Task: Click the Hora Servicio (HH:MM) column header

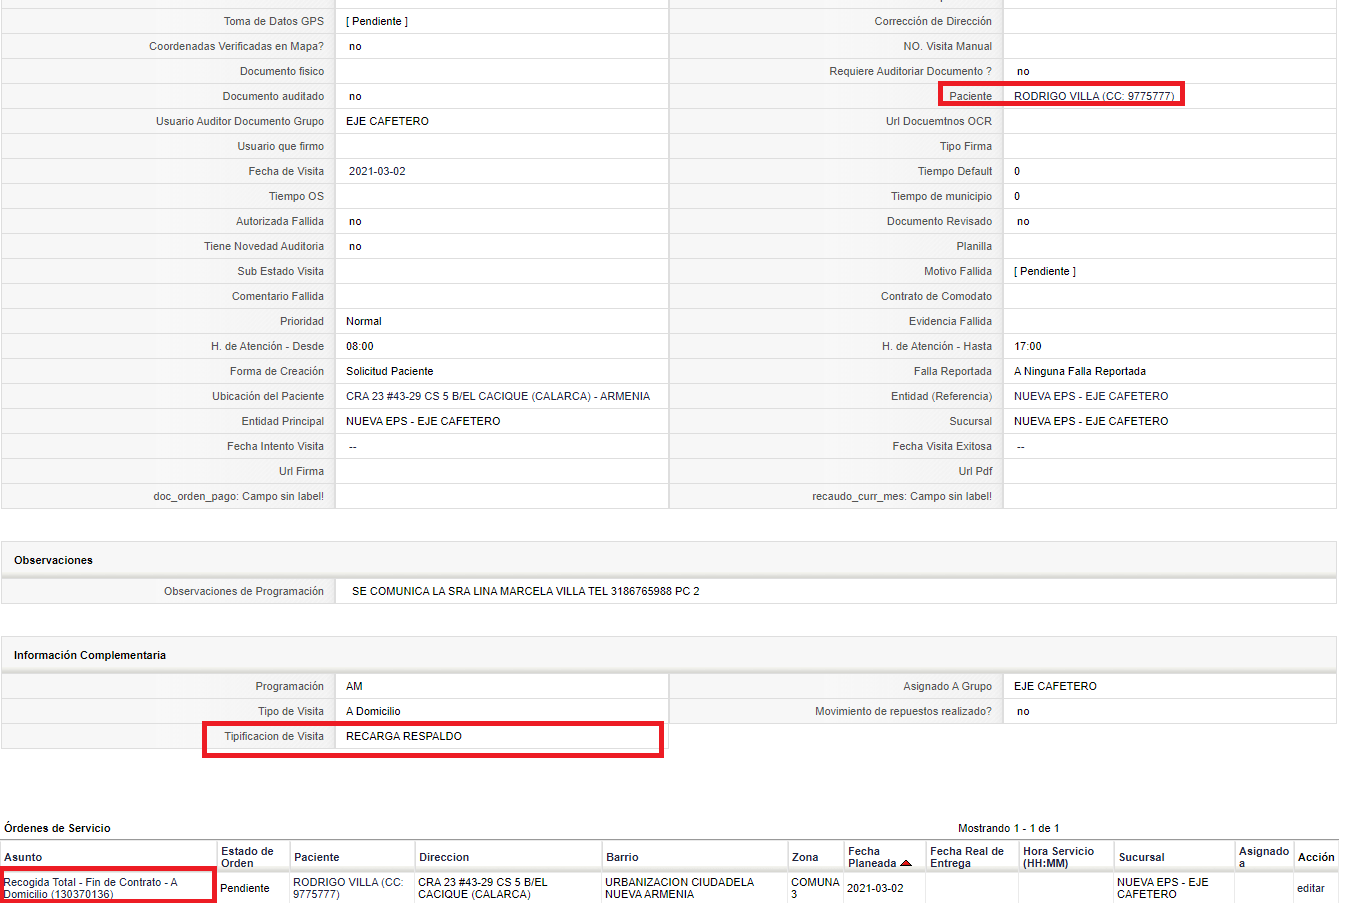Action: (1058, 857)
